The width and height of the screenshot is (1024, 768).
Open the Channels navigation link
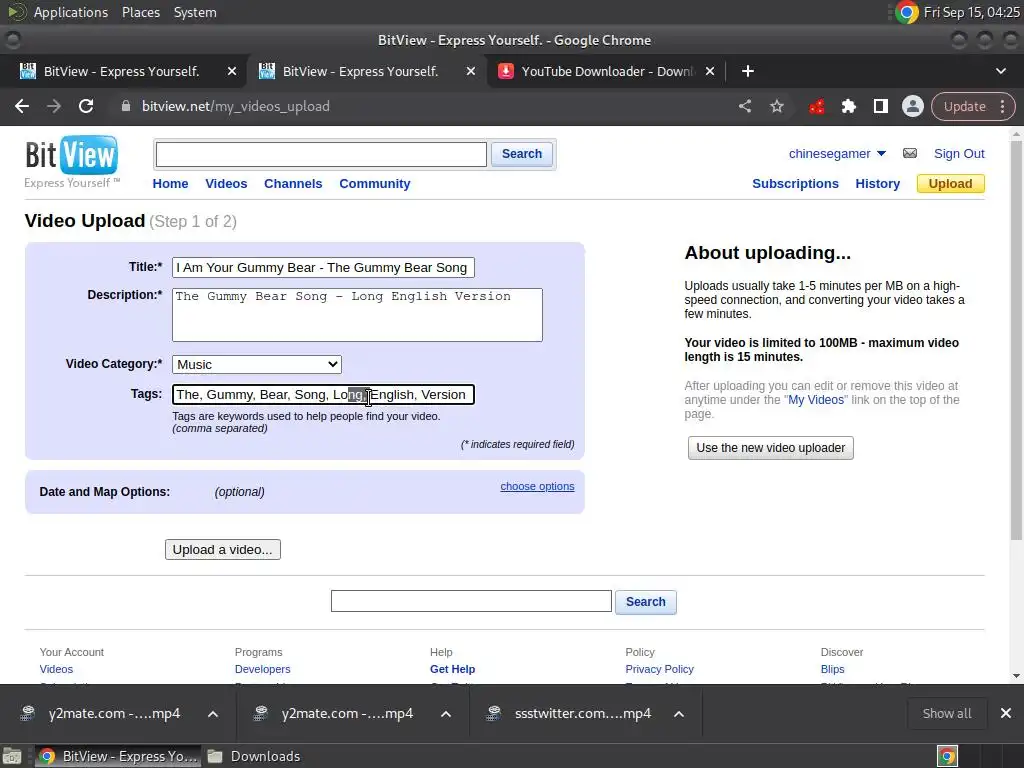[x=293, y=184]
